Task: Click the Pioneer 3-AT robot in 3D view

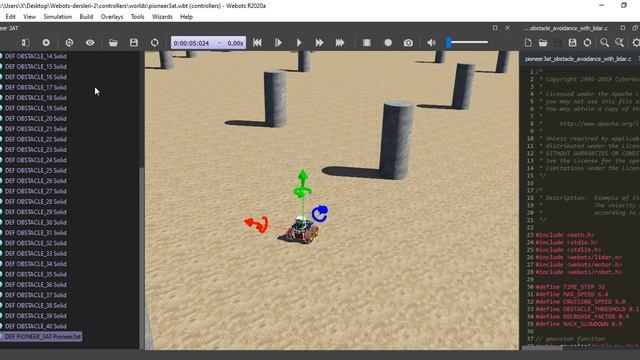Action: (x=302, y=231)
